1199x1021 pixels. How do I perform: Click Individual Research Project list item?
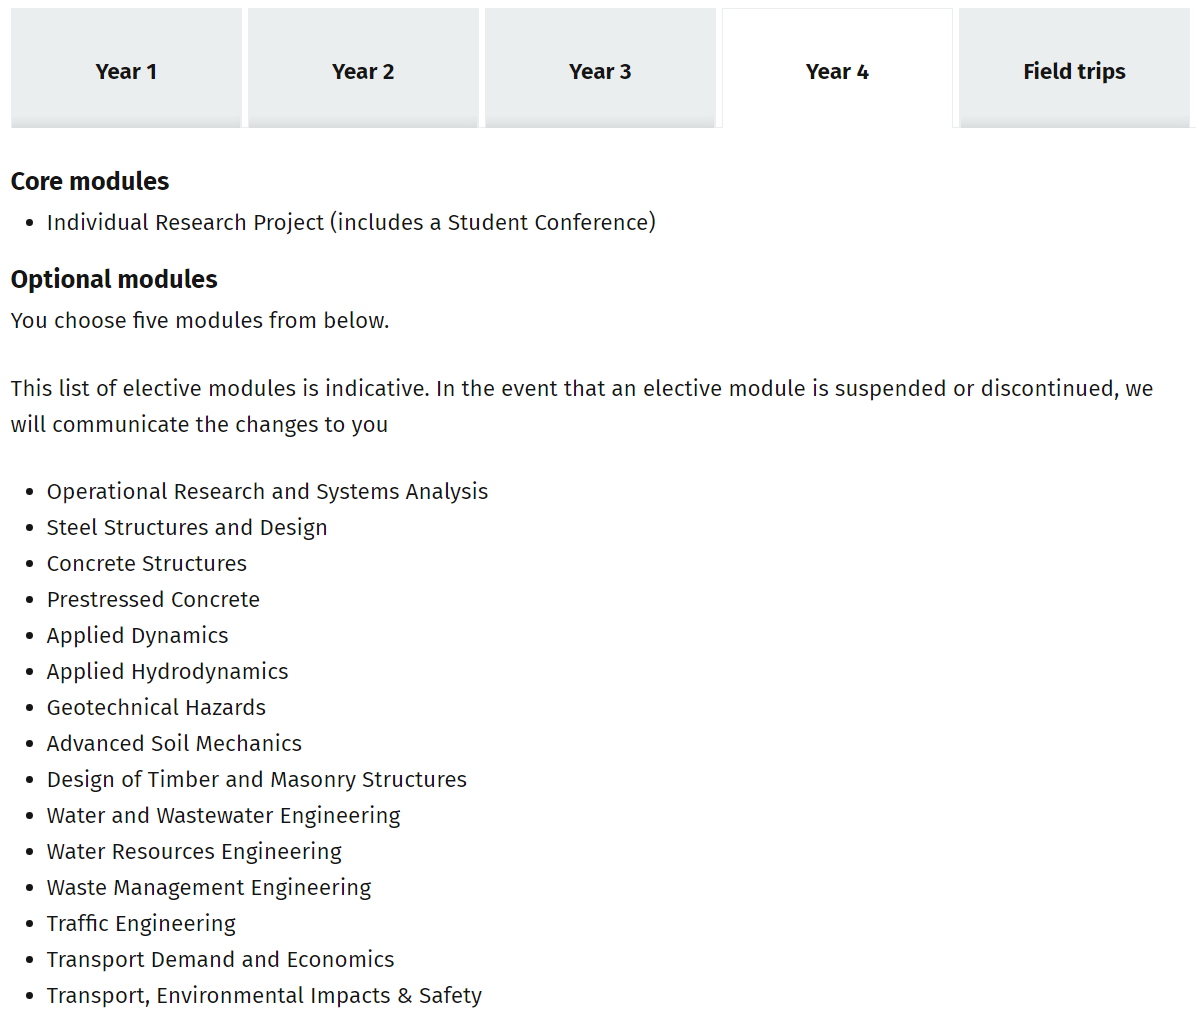[351, 222]
